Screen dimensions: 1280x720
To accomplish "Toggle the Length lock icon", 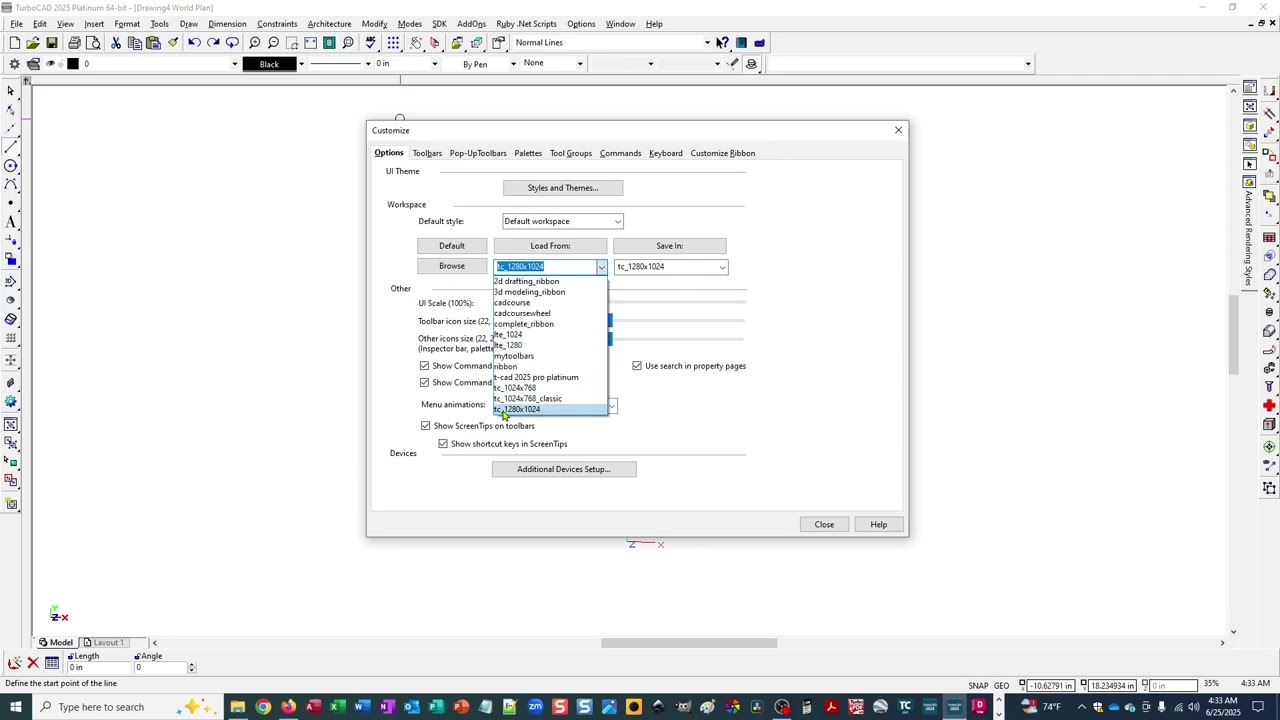I will [x=71, y=656].
